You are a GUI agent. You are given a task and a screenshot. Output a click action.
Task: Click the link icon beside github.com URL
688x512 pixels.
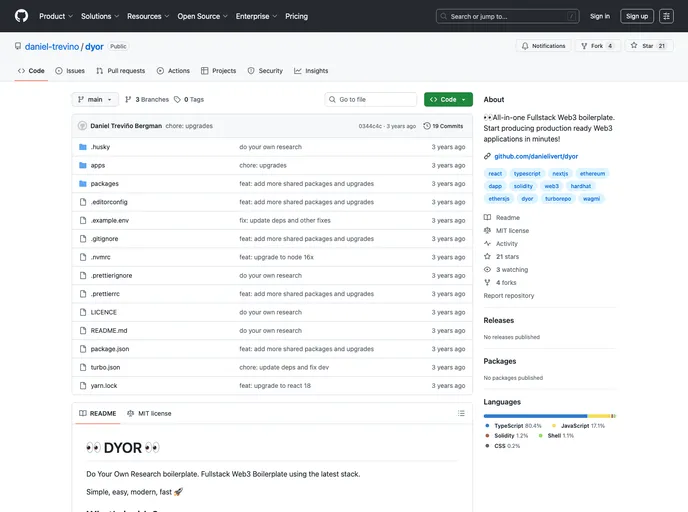487,156
